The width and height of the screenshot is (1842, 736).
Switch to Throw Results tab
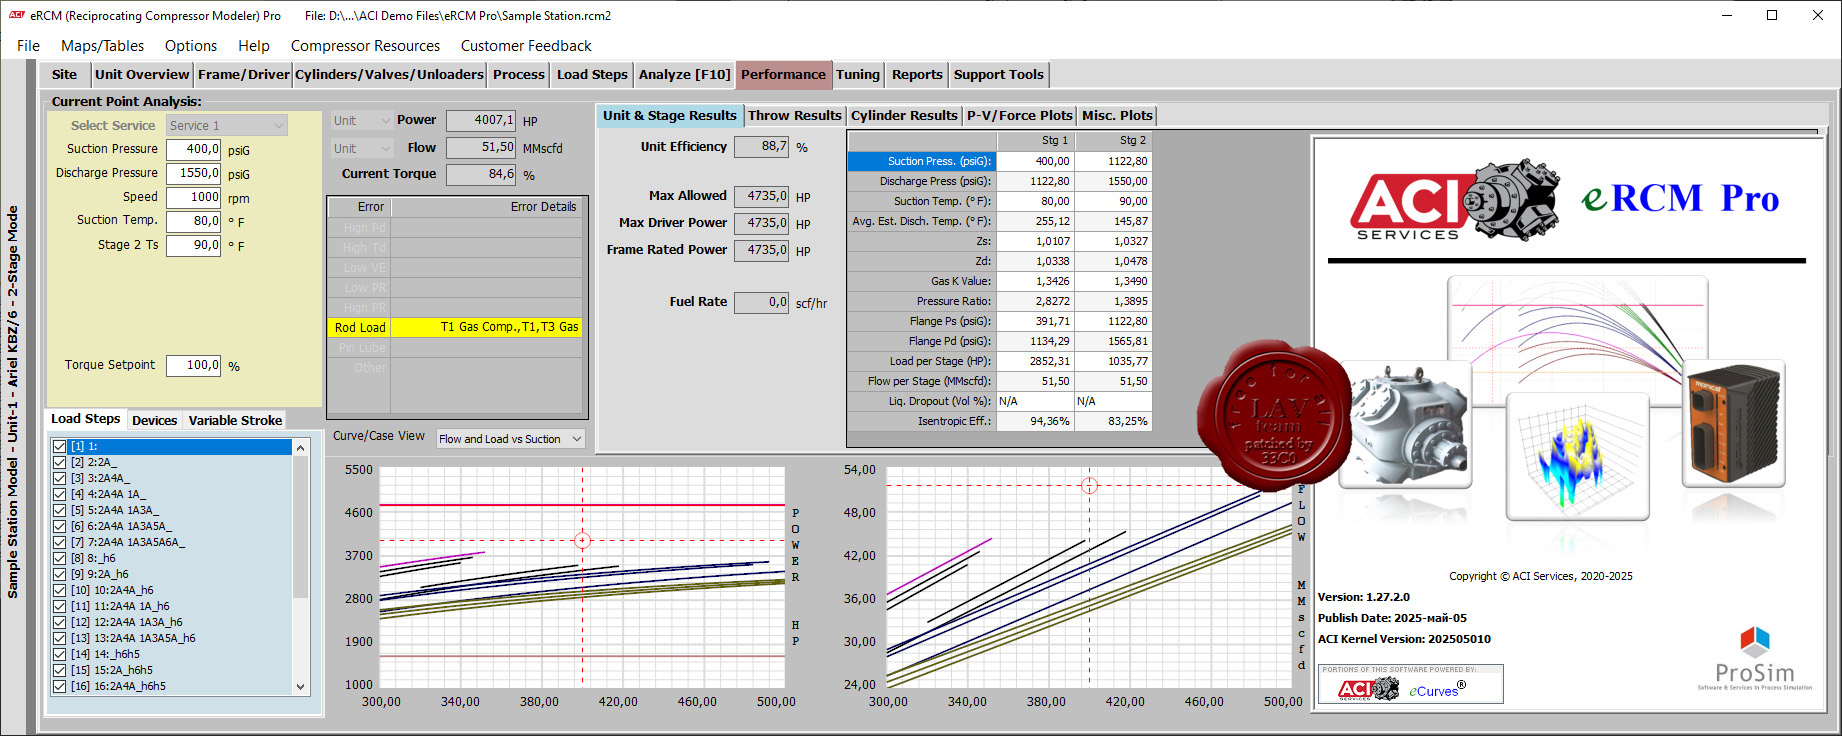pyautogui.click(x=795, y=116)
